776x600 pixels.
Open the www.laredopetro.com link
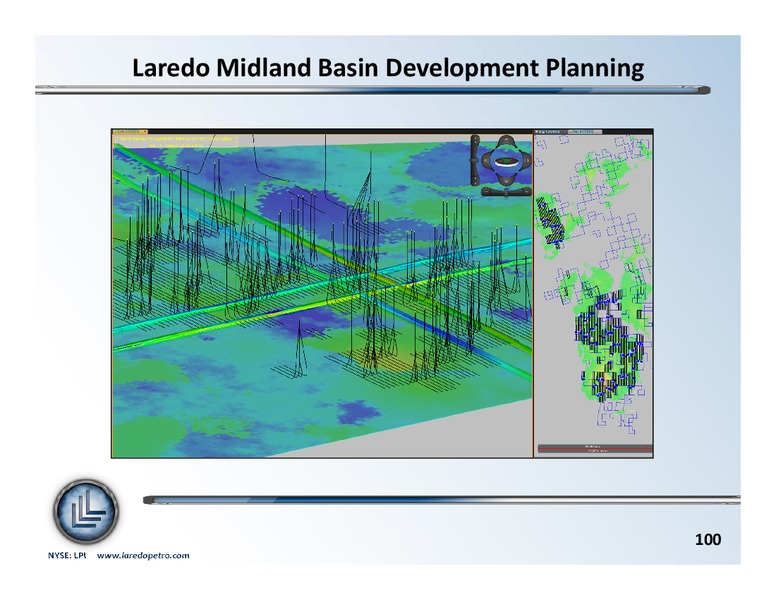click(143, 555)
